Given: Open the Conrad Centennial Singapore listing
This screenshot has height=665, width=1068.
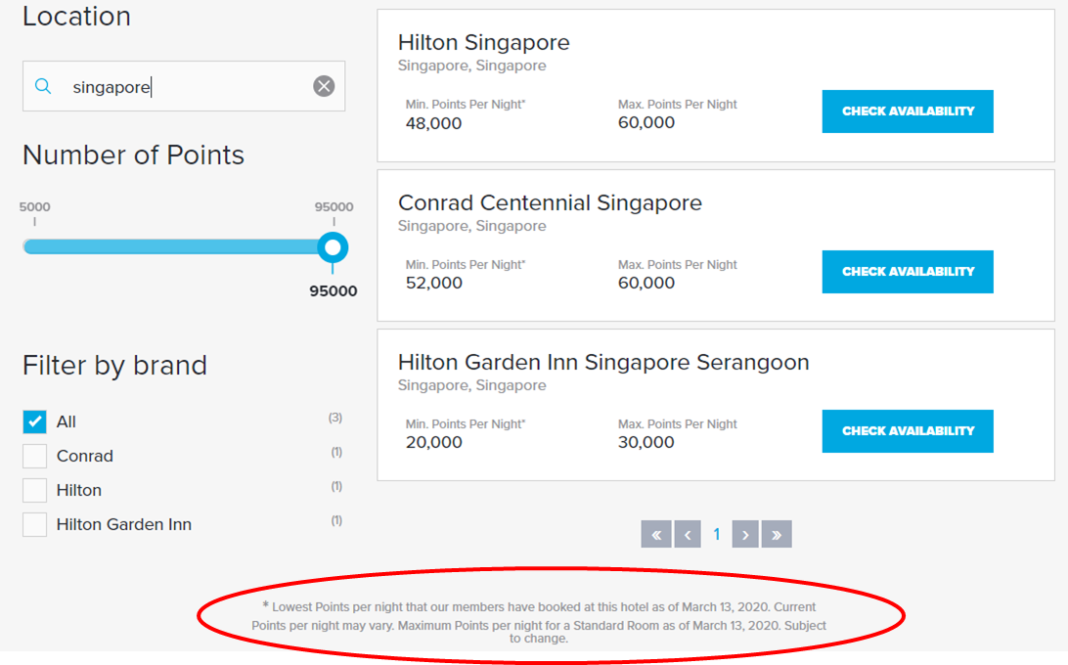Looking at the screenshot, I should click(x=553, y=201).
